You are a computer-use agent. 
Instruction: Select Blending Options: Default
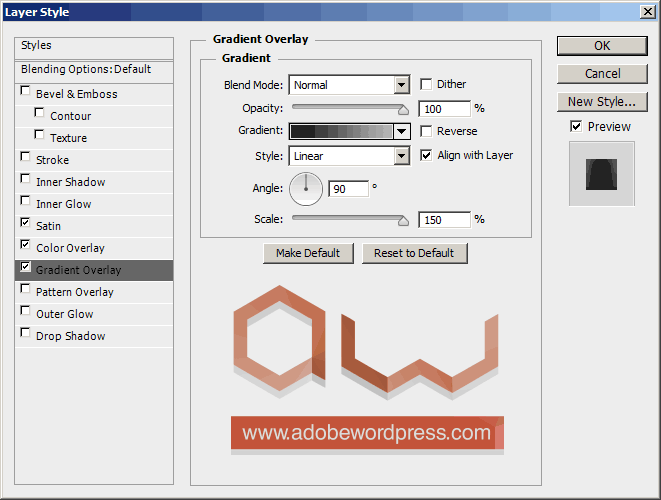[94, 71]
